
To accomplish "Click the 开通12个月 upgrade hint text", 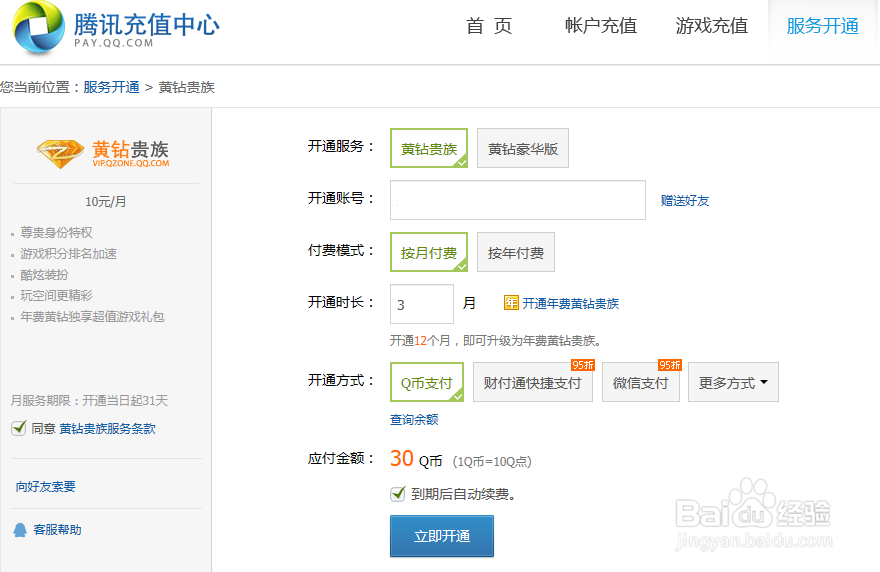I will [x=496, y=341].
